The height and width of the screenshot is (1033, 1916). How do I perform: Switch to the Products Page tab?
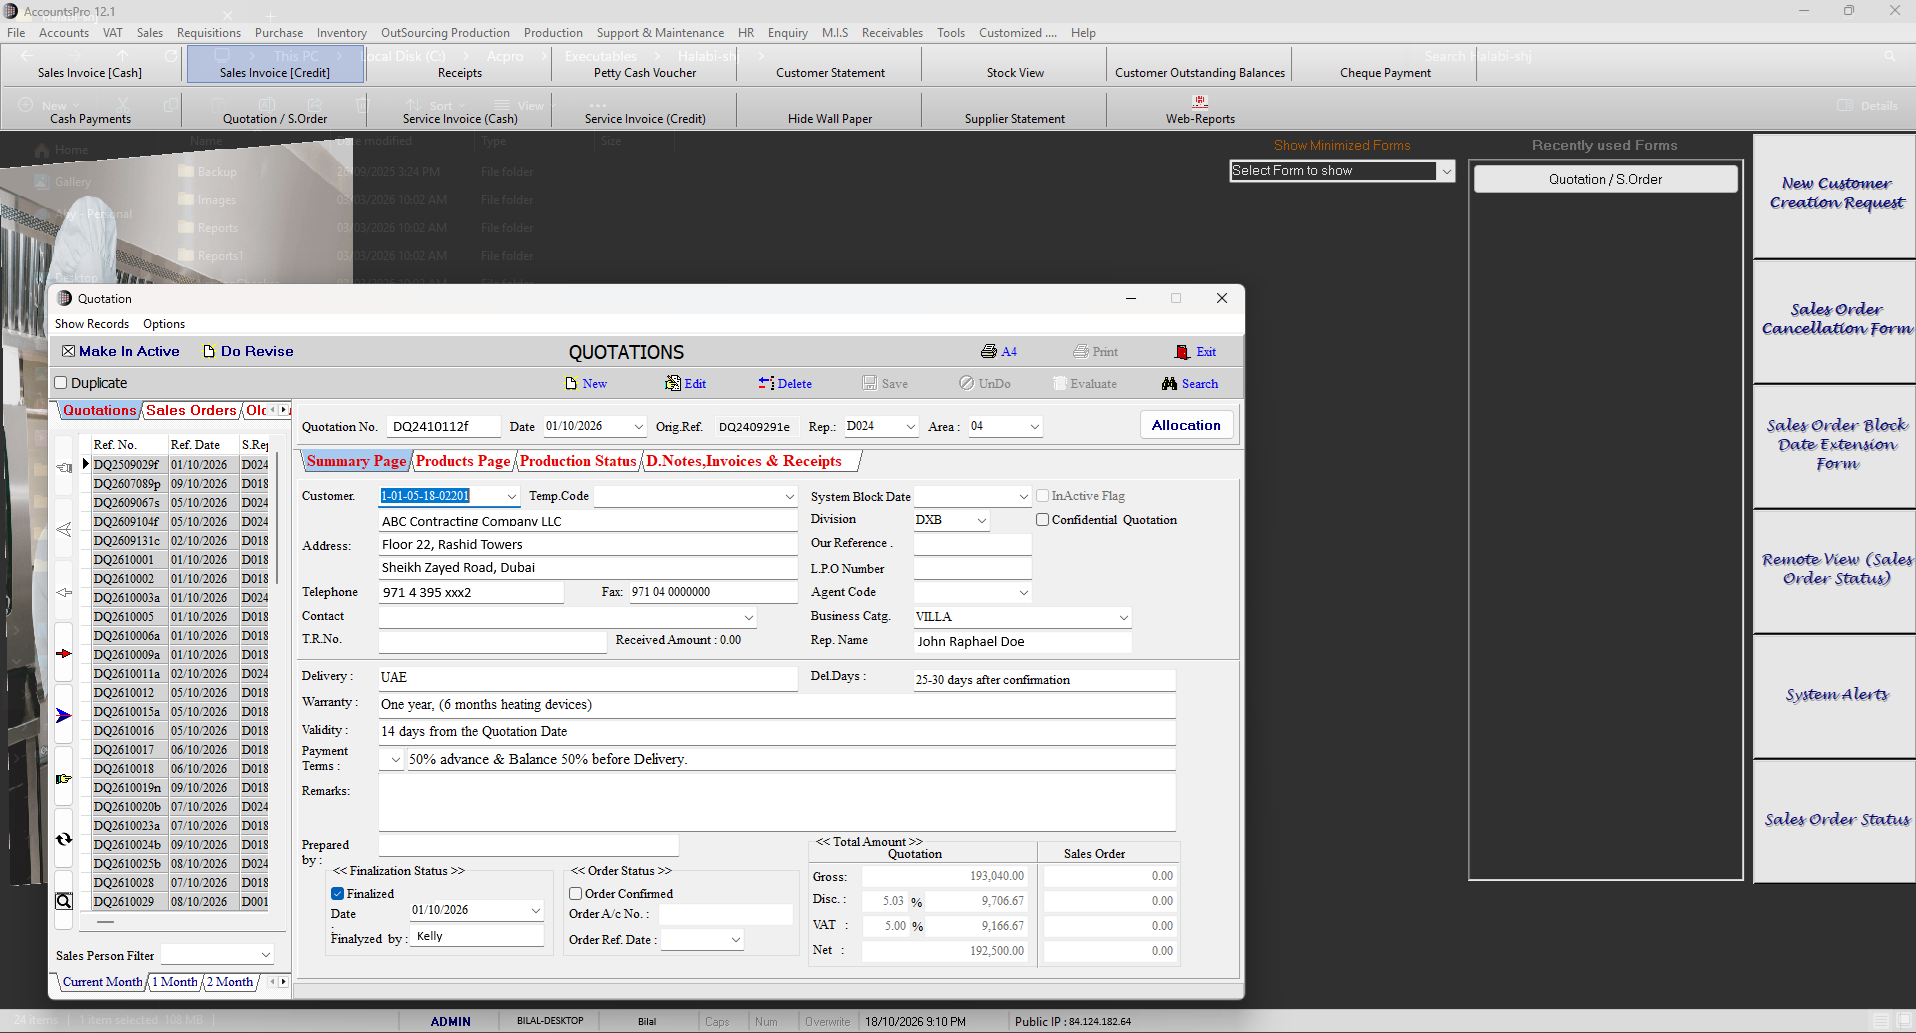[x=463, y=461]
